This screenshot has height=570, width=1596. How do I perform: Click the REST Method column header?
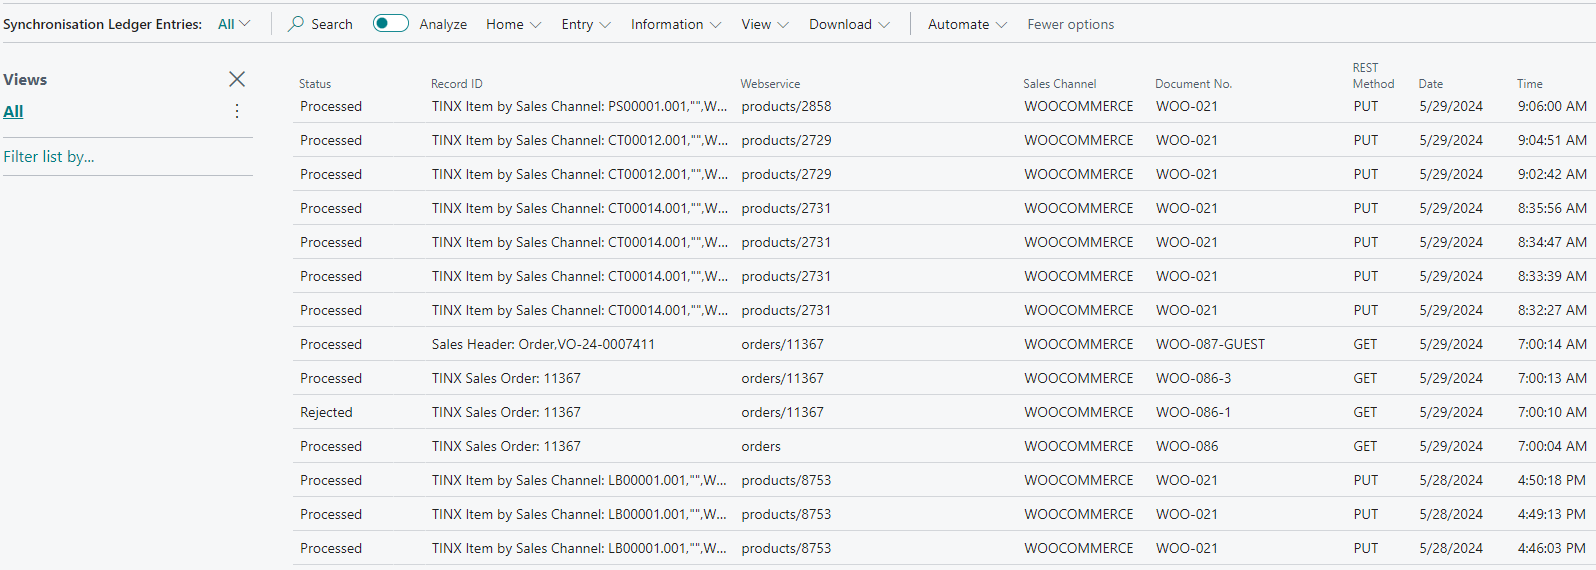coord(1373,76)
